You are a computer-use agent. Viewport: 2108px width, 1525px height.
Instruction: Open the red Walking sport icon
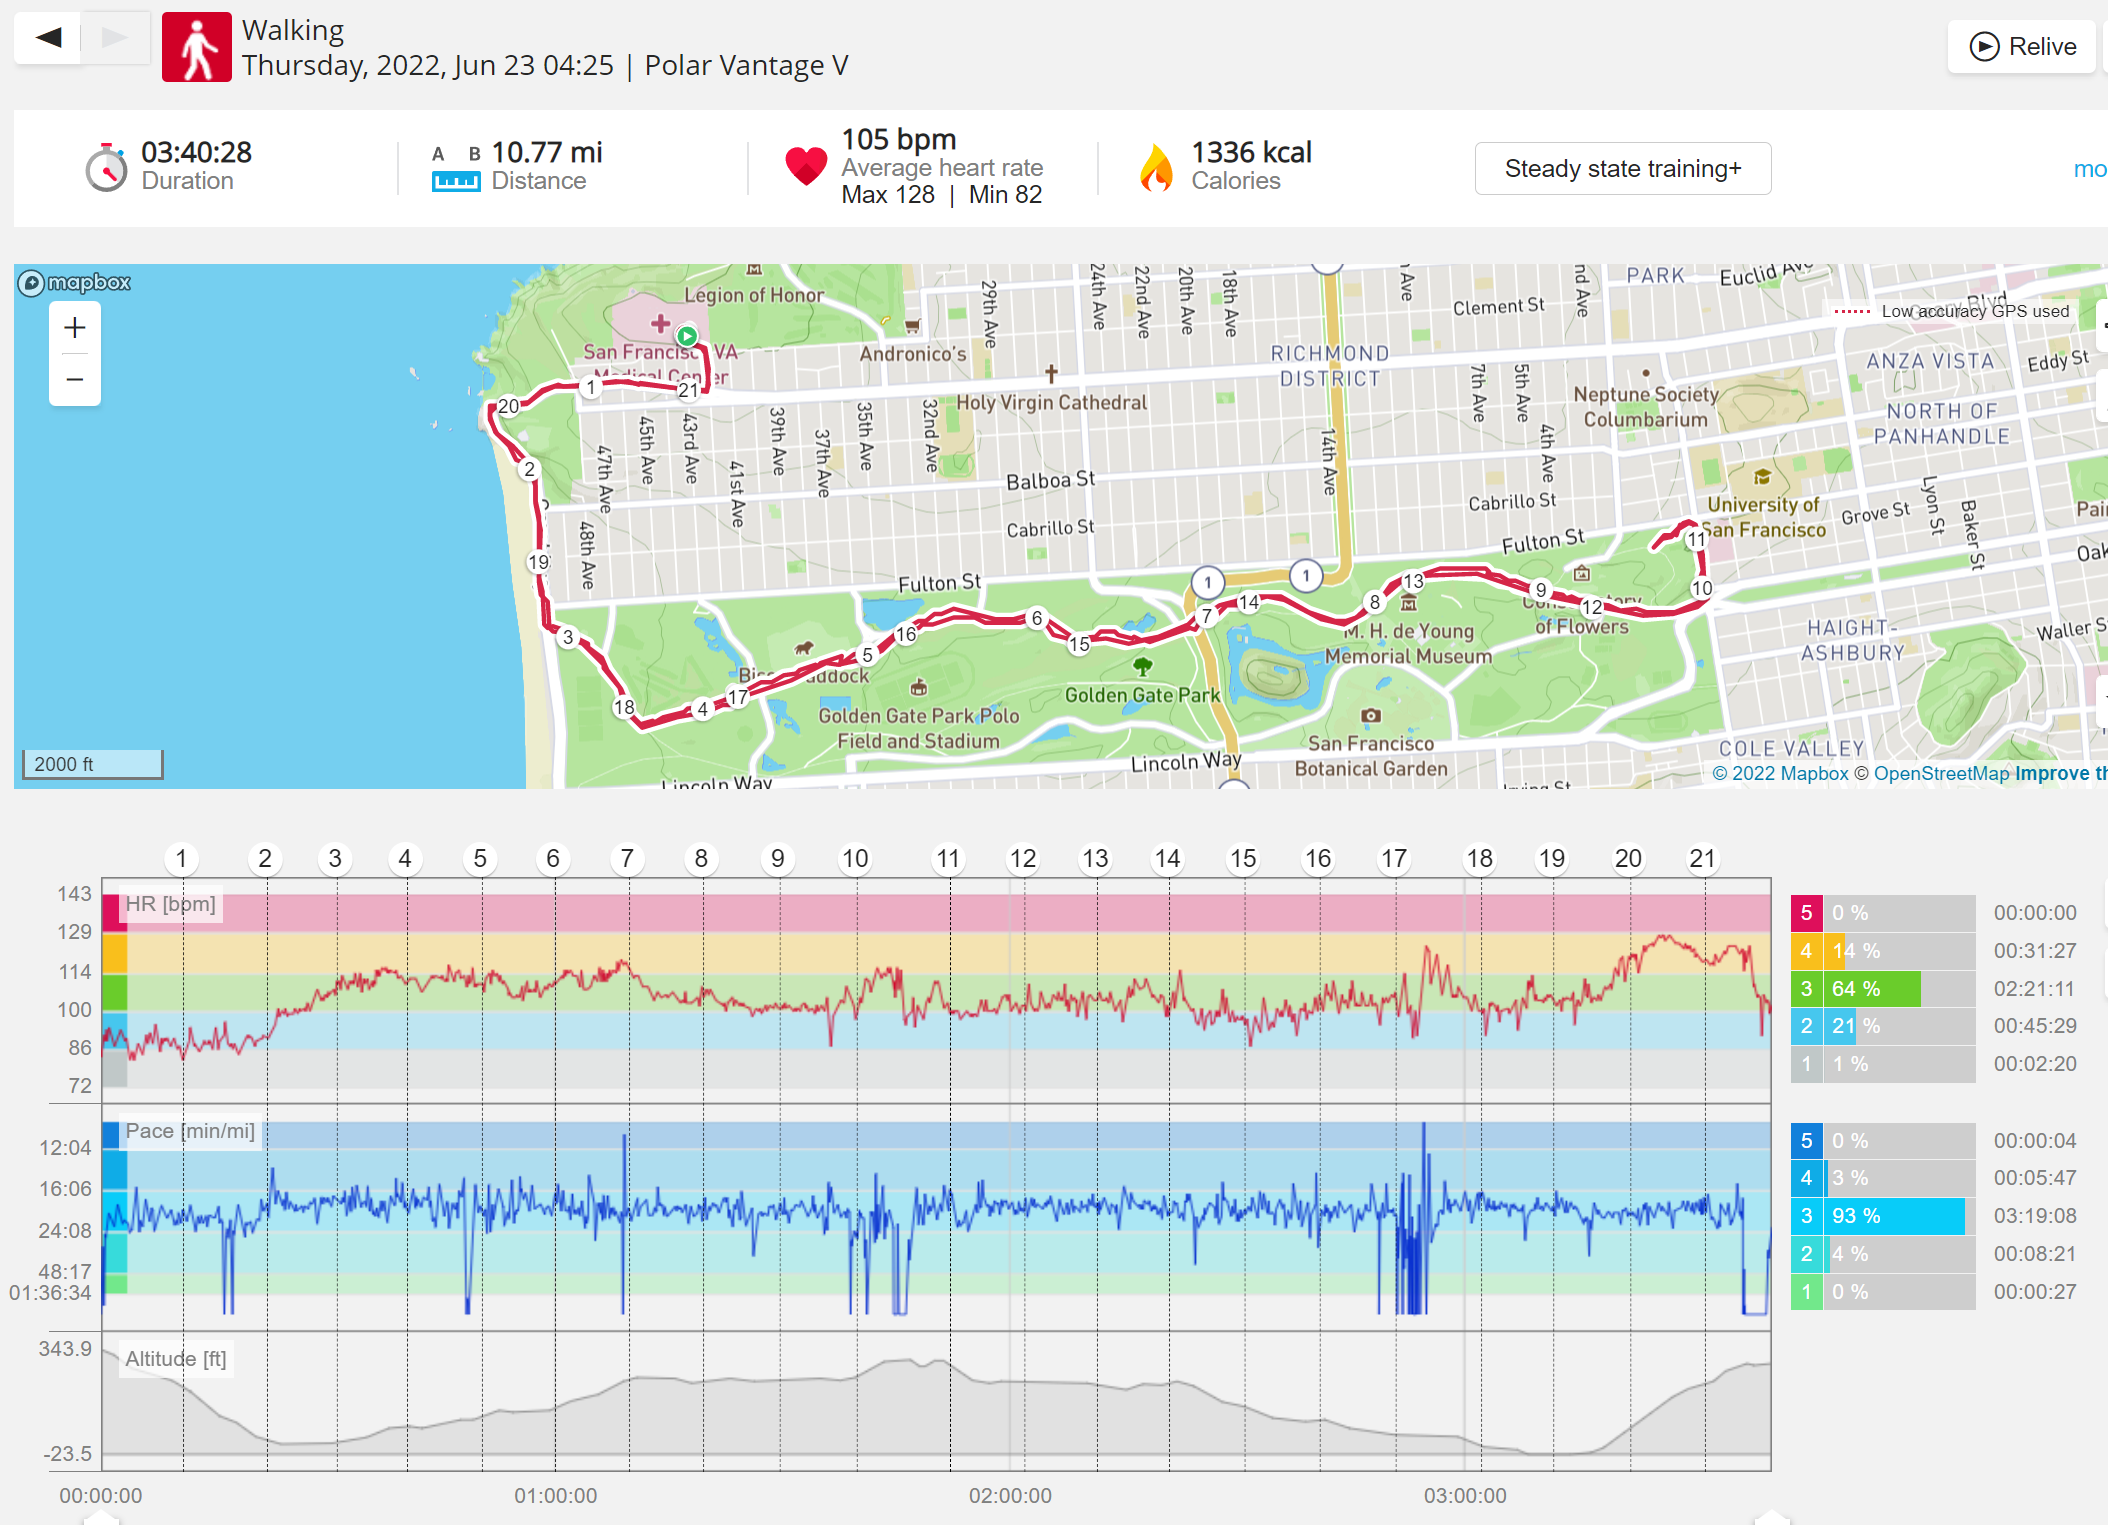[x=197, y=47]
